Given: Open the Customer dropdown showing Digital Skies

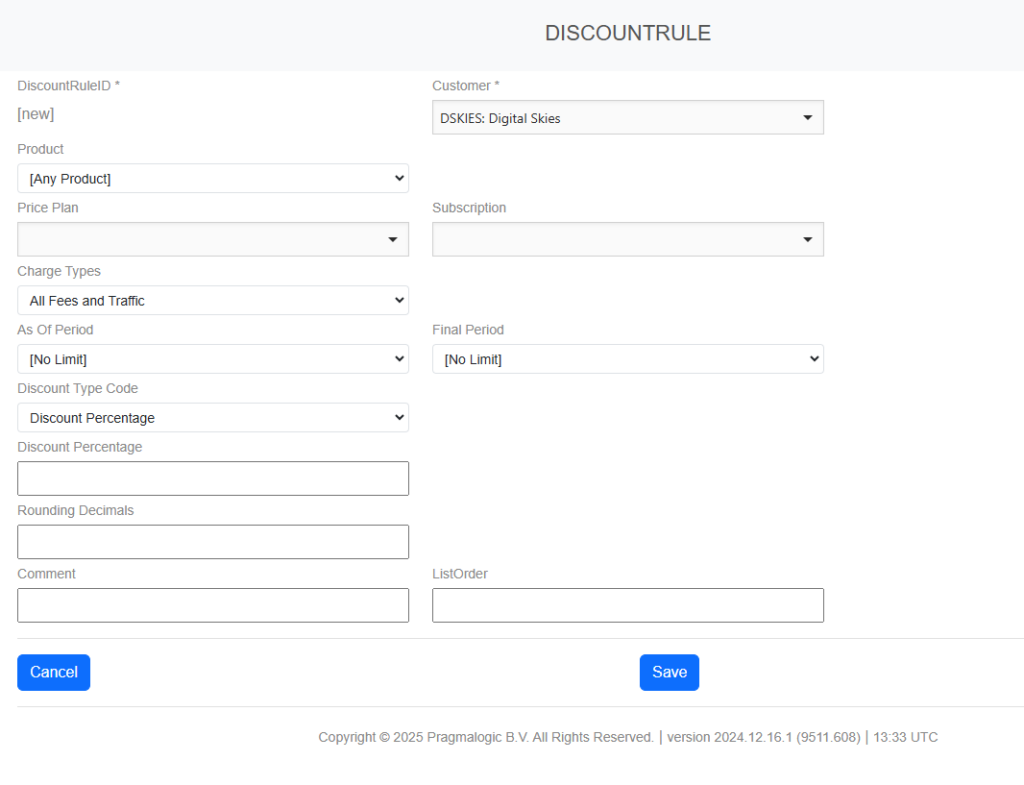Looking at the screenshot, I should tap(627, 118).
